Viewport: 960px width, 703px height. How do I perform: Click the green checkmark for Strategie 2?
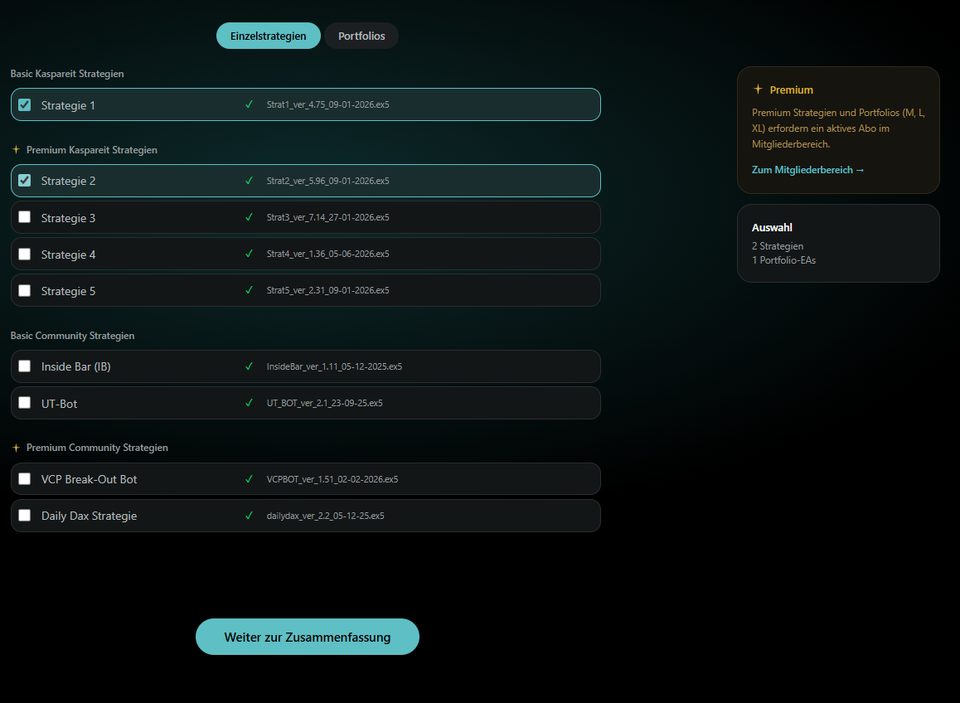[249, 180]
